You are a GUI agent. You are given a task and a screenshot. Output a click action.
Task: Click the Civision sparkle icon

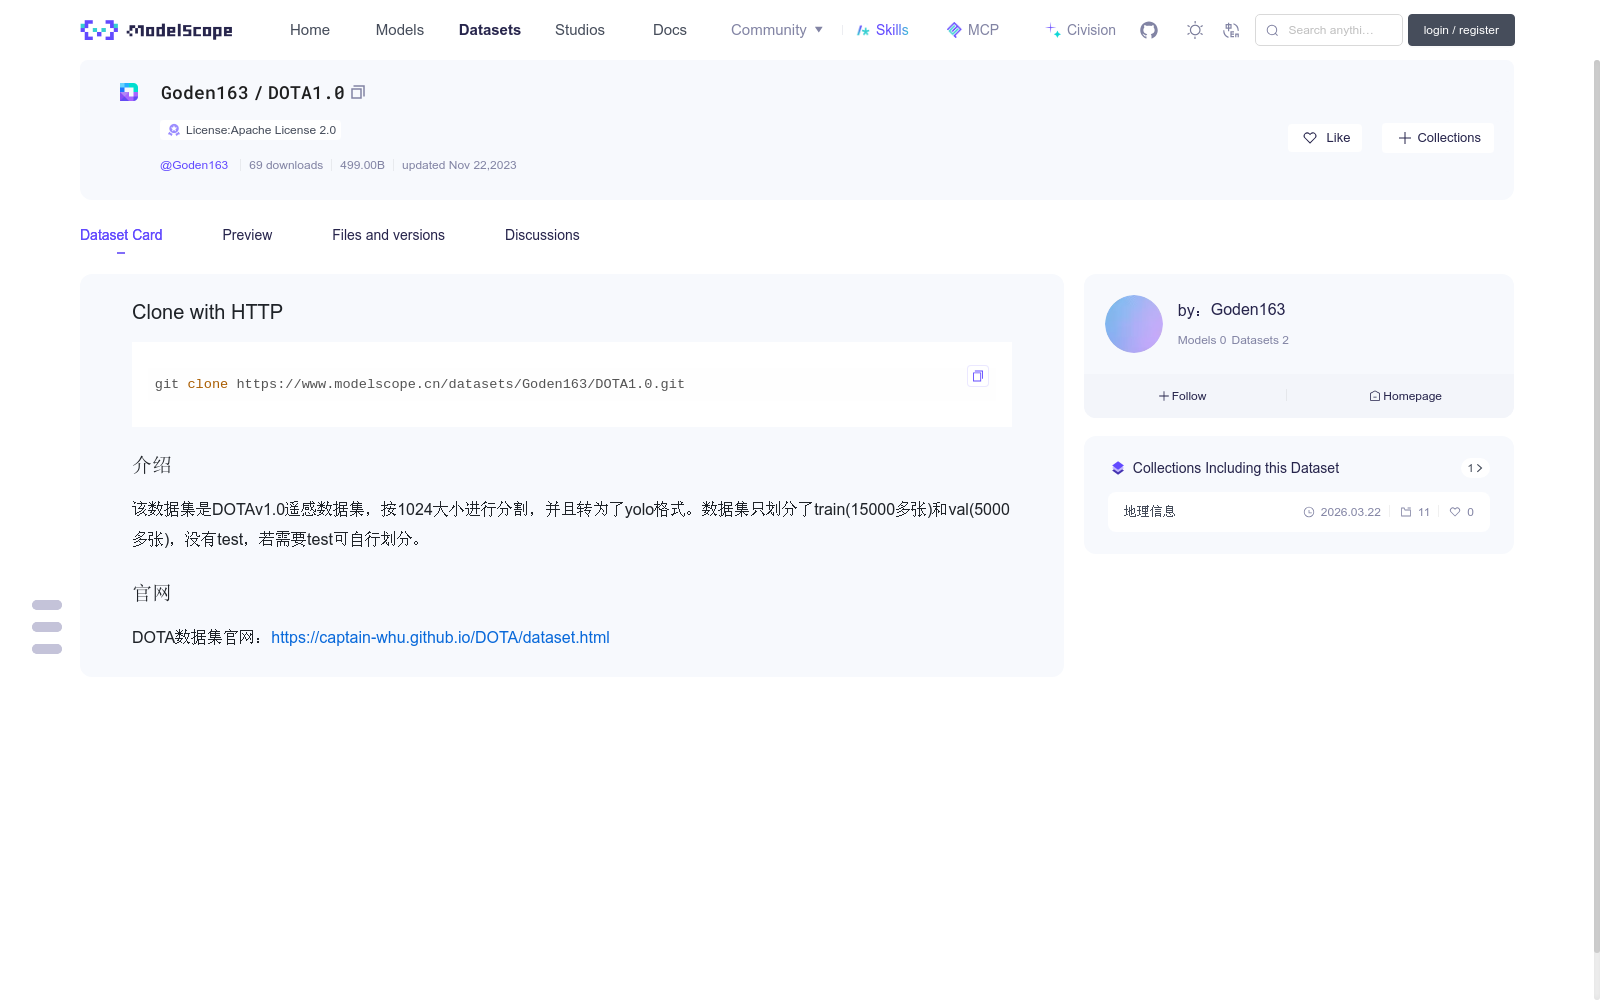pos(1054,30)
